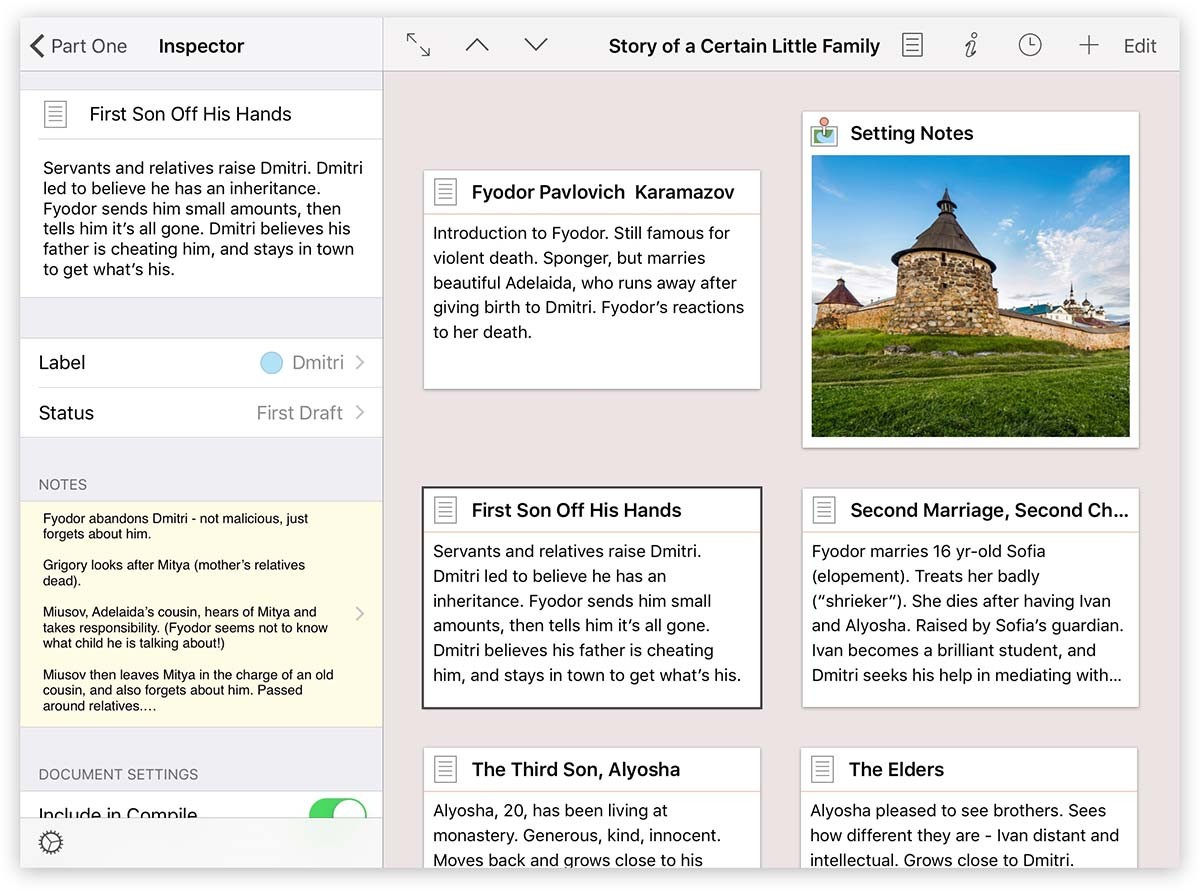Edit the First Son Off His Hands title field
1200x891 pixels.
tap(190, 114)
